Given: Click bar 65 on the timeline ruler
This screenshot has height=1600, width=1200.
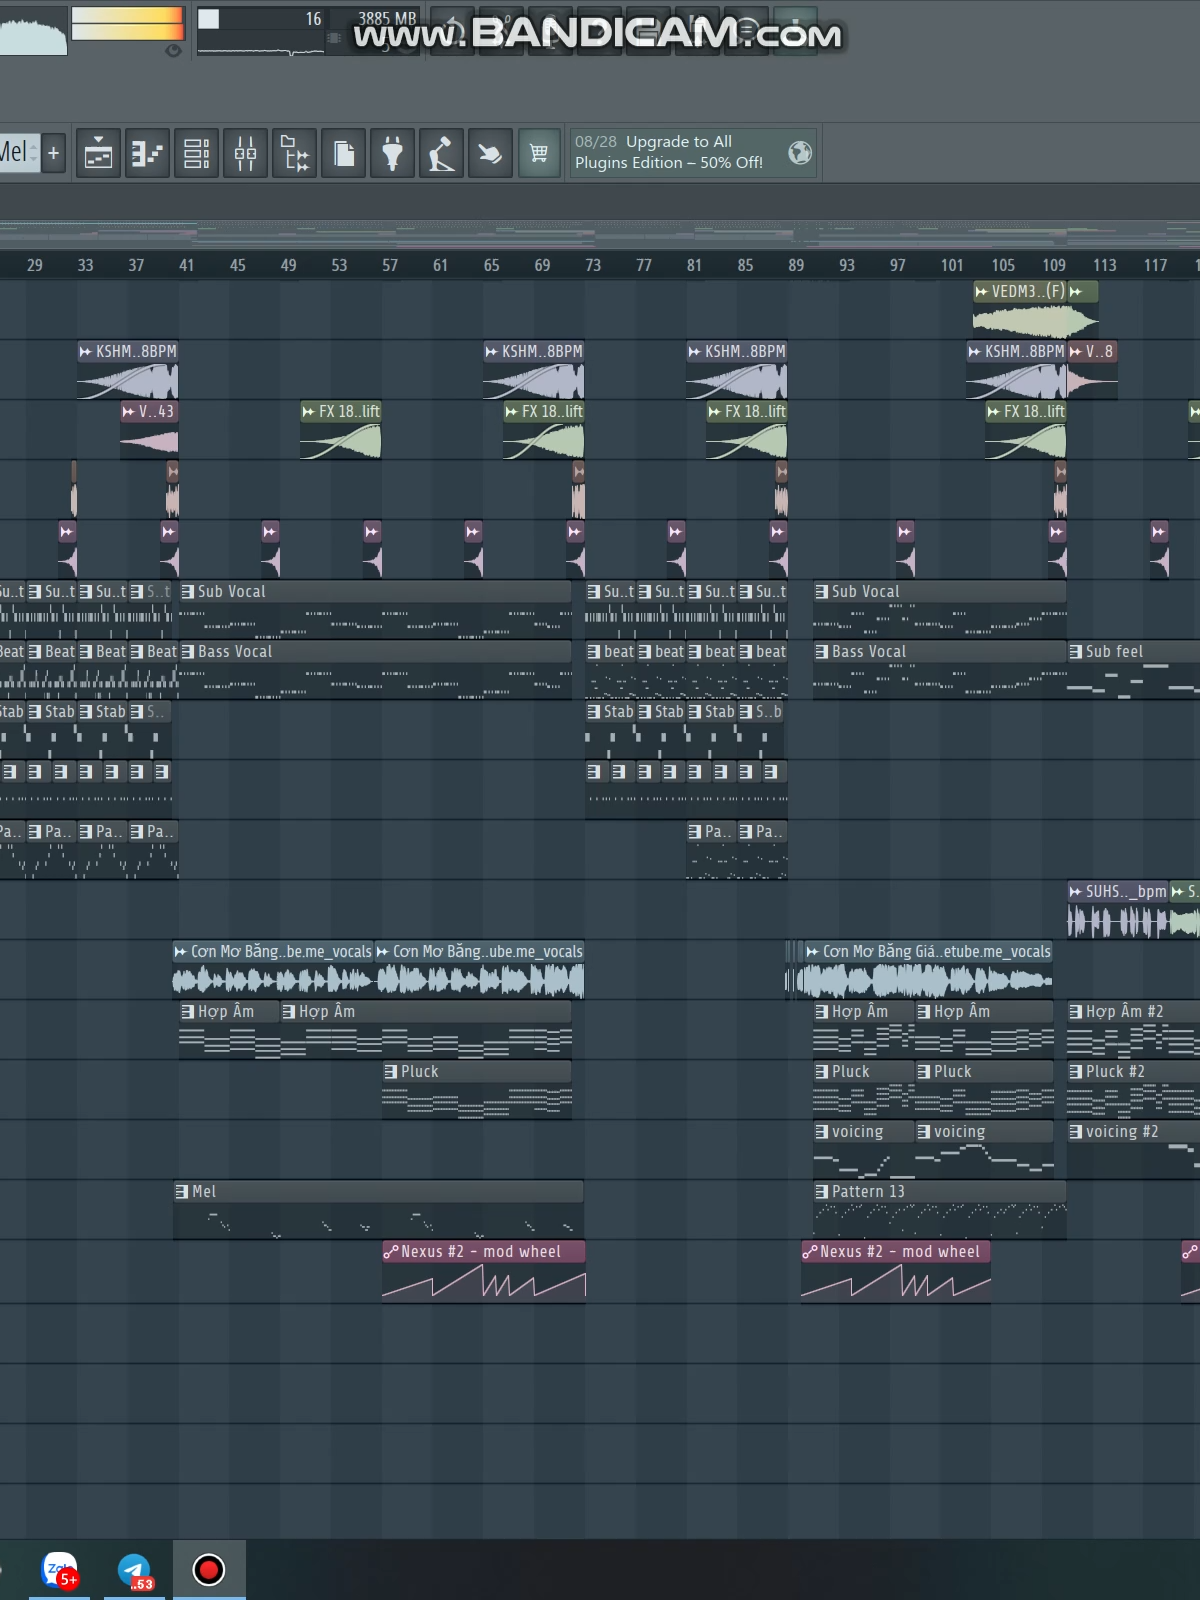Looking at the screenshot, I should [x=491, y=265].
